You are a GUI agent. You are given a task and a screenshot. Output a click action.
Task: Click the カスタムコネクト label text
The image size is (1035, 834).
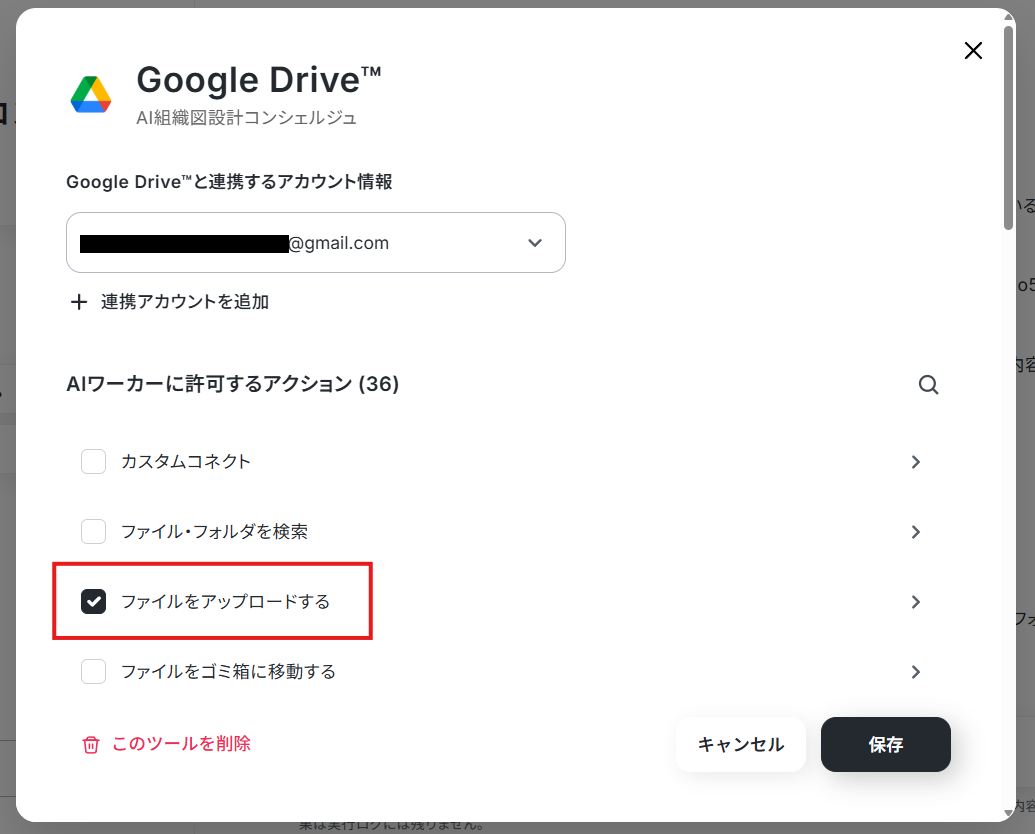185,462
